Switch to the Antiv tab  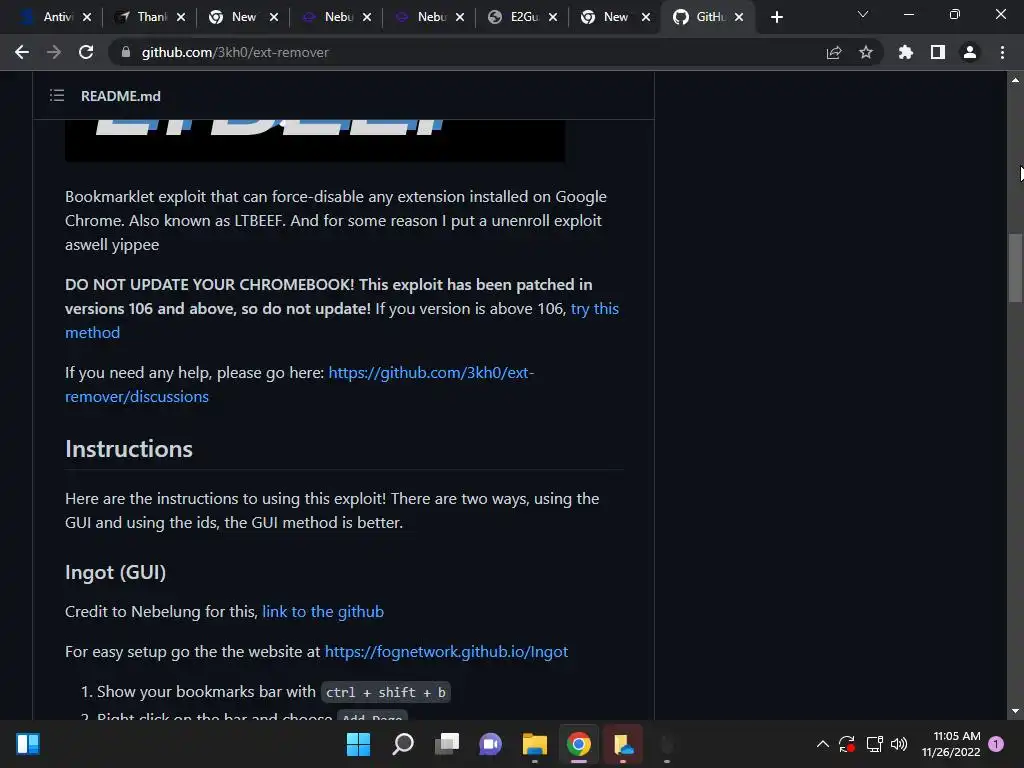click(x=51, y=17)
